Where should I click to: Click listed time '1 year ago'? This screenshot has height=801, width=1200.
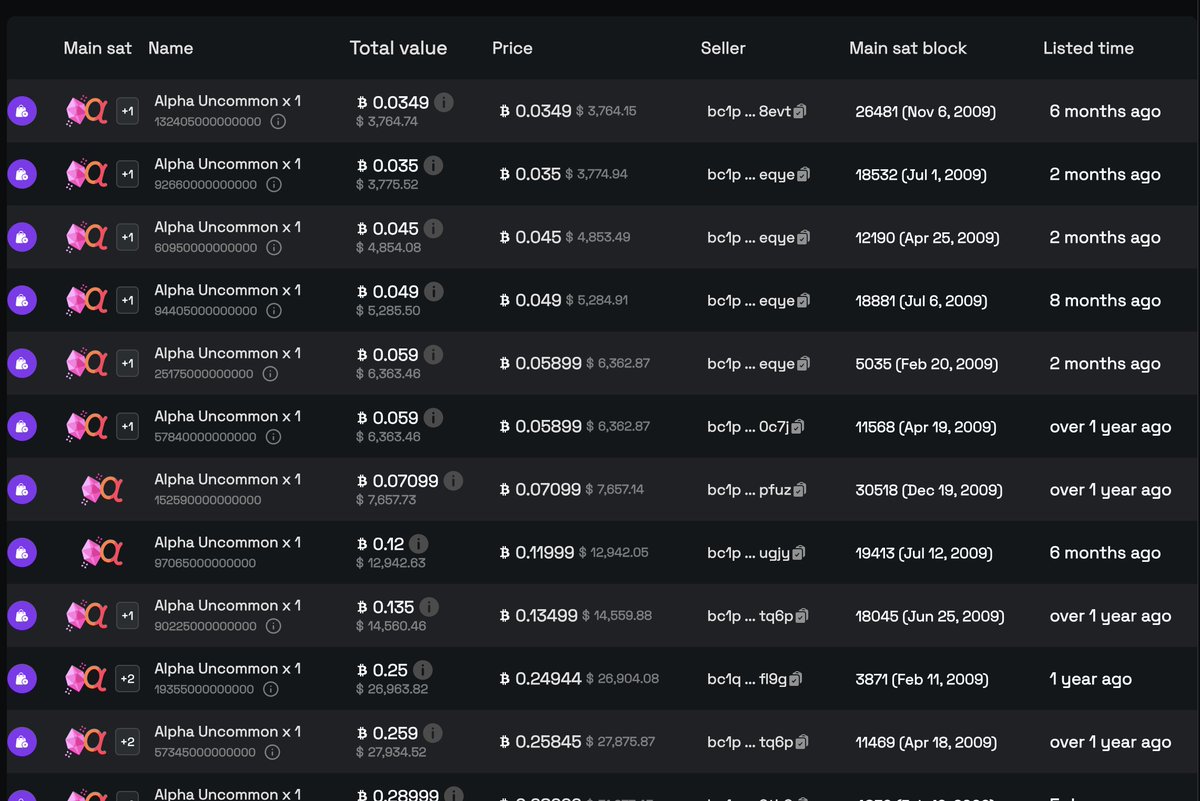point(1091,679)
